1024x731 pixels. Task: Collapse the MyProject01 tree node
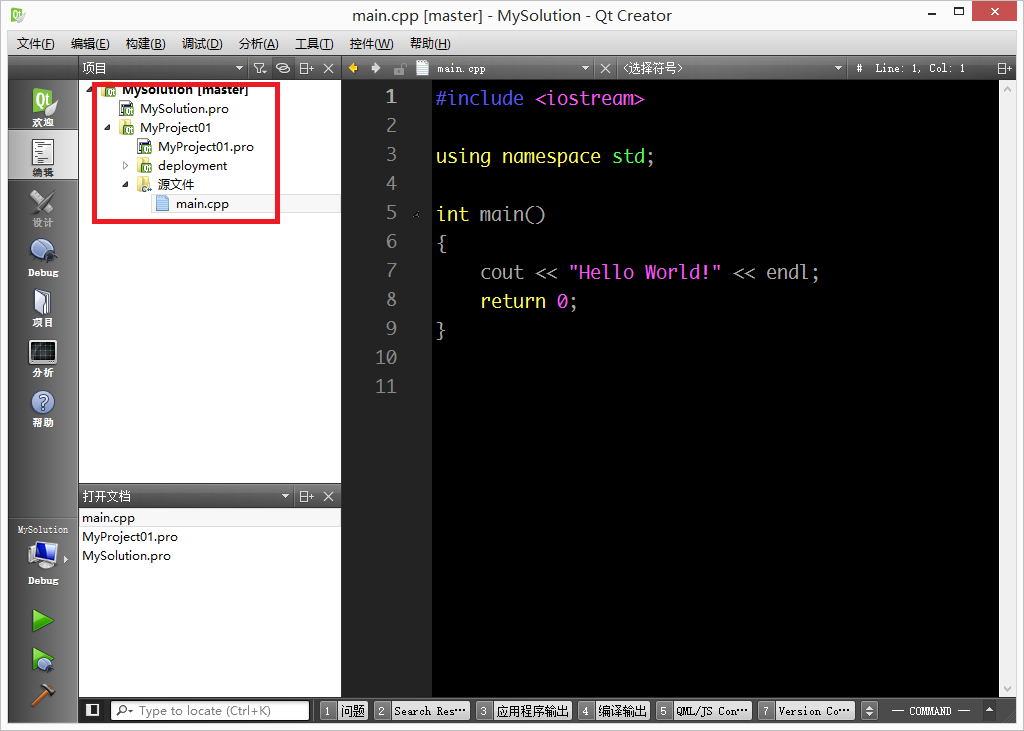108,127
